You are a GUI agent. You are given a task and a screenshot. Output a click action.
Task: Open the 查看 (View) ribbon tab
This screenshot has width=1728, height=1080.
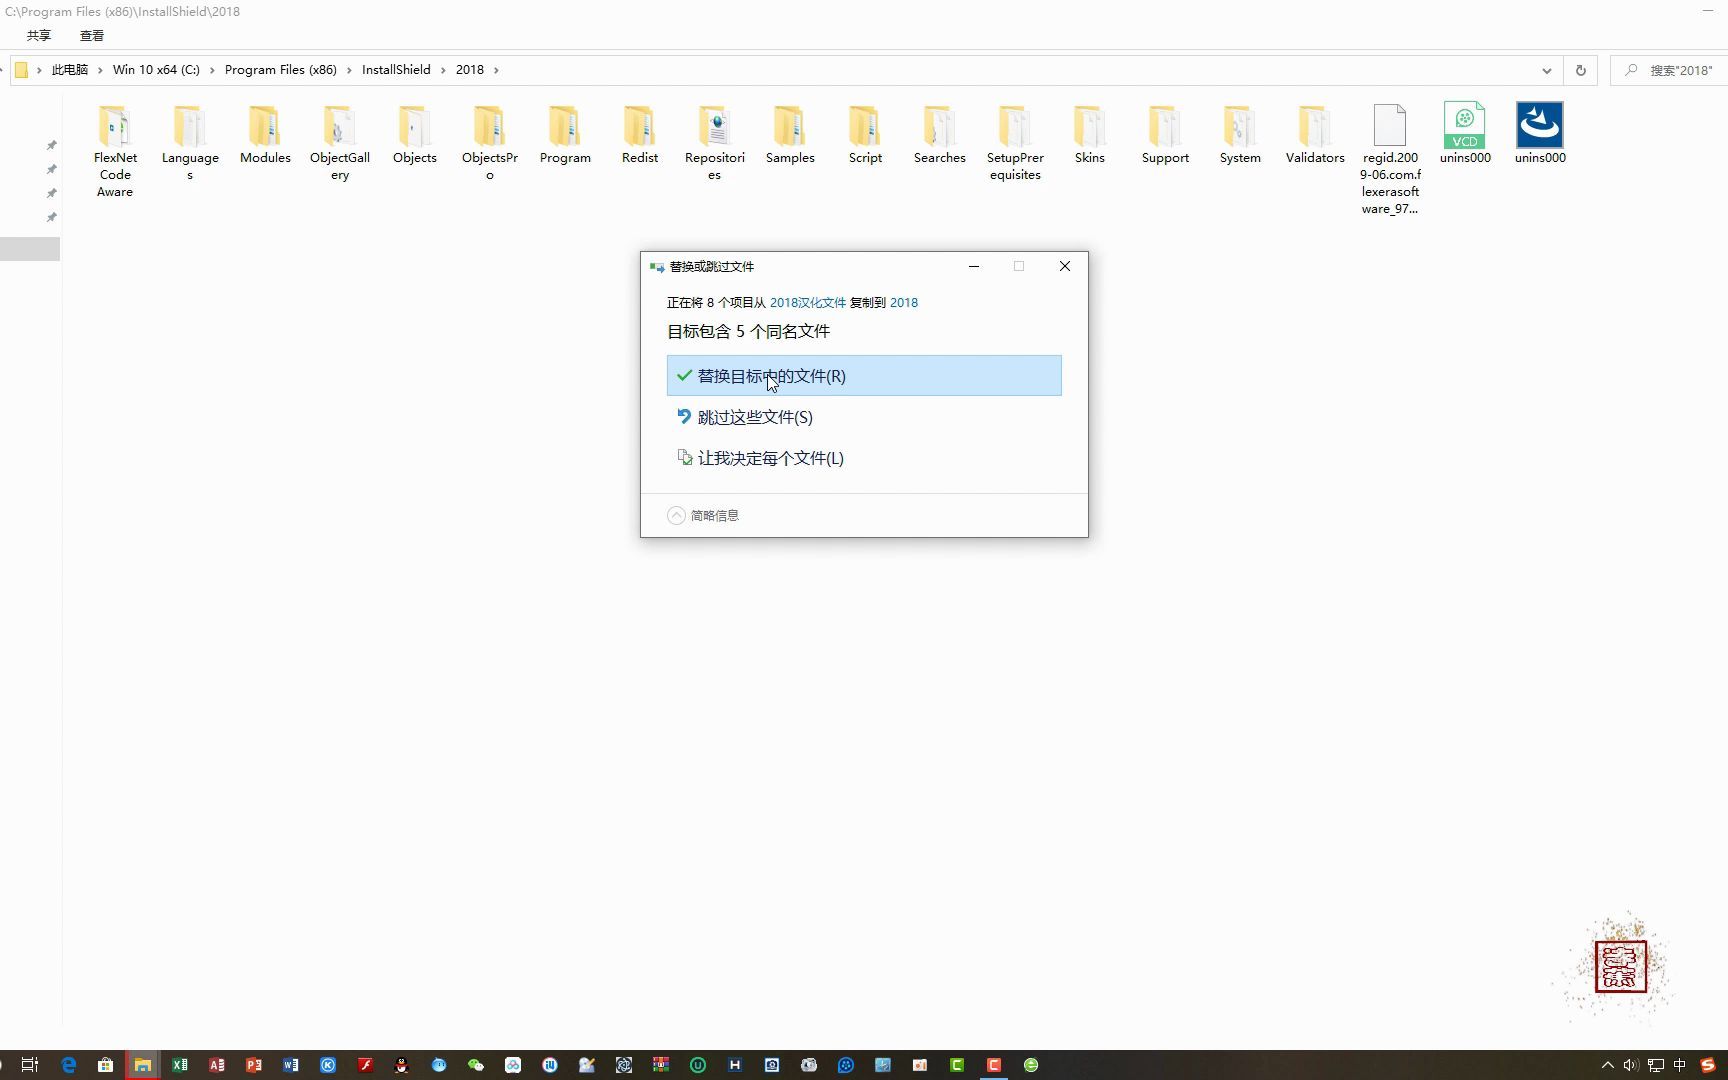pos(92,35)
